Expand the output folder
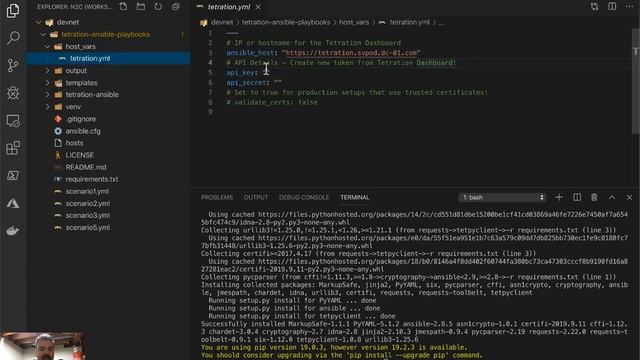 tap(48, 71)
